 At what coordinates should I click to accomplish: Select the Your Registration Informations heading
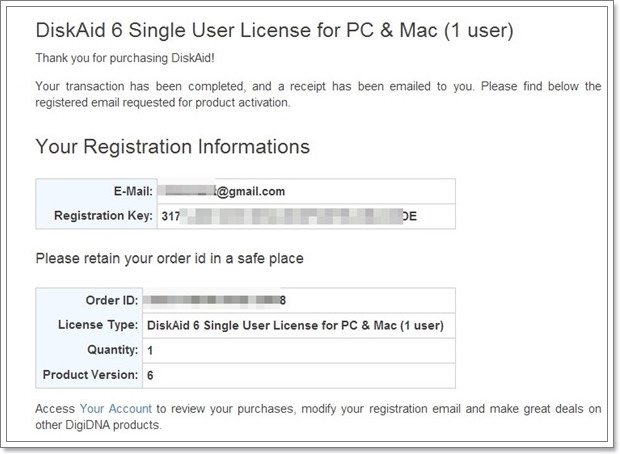click(x=172, y=147)
